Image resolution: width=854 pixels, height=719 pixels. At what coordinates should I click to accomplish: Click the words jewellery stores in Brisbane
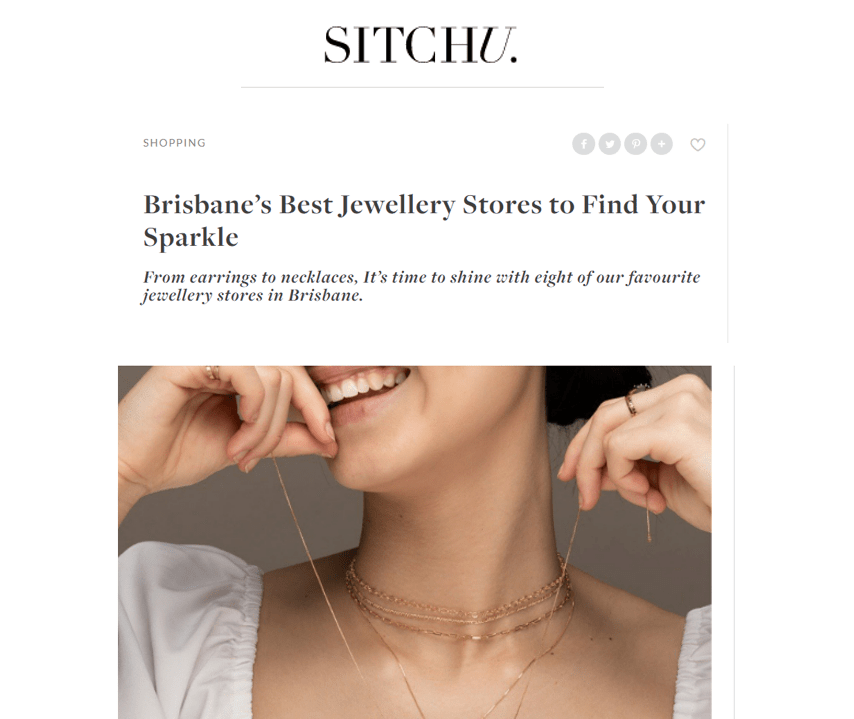click(252, 295)
